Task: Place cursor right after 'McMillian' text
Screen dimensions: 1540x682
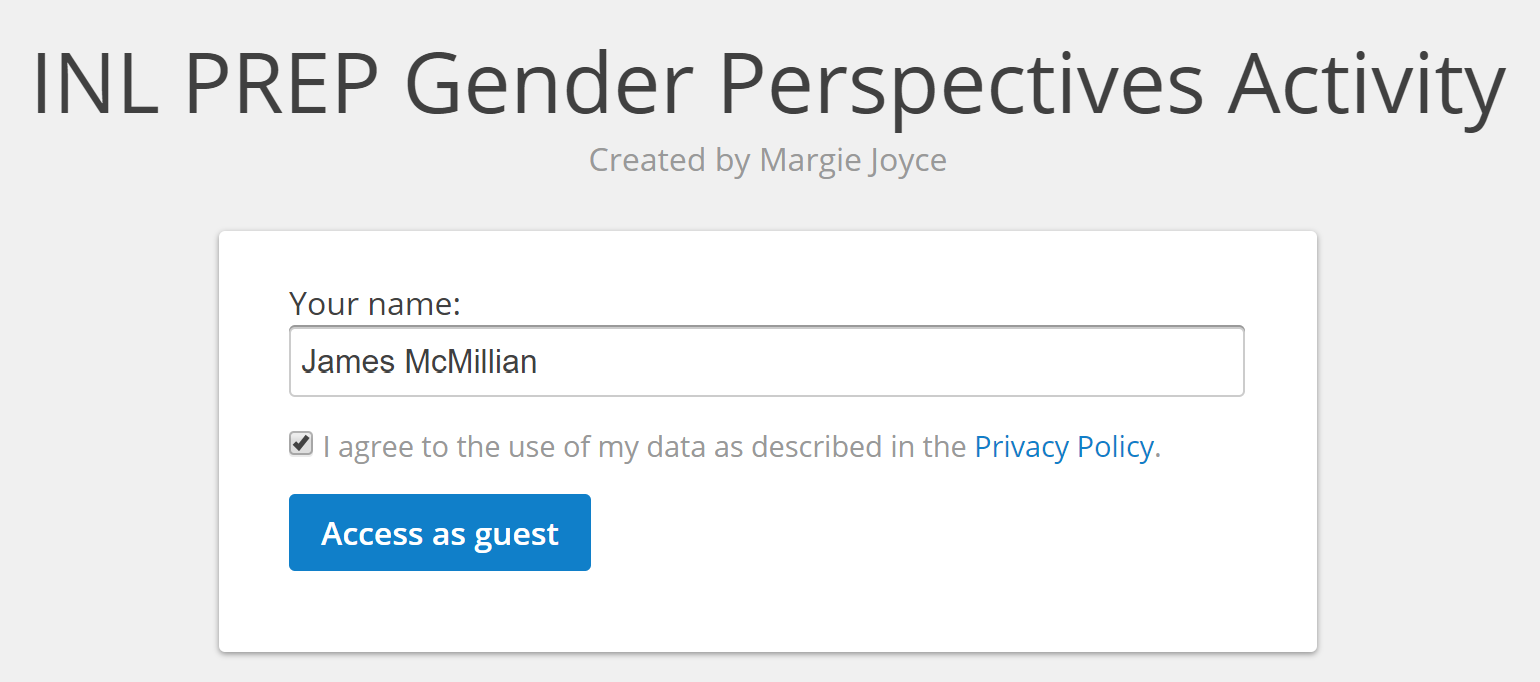Action: click(540, 362)
